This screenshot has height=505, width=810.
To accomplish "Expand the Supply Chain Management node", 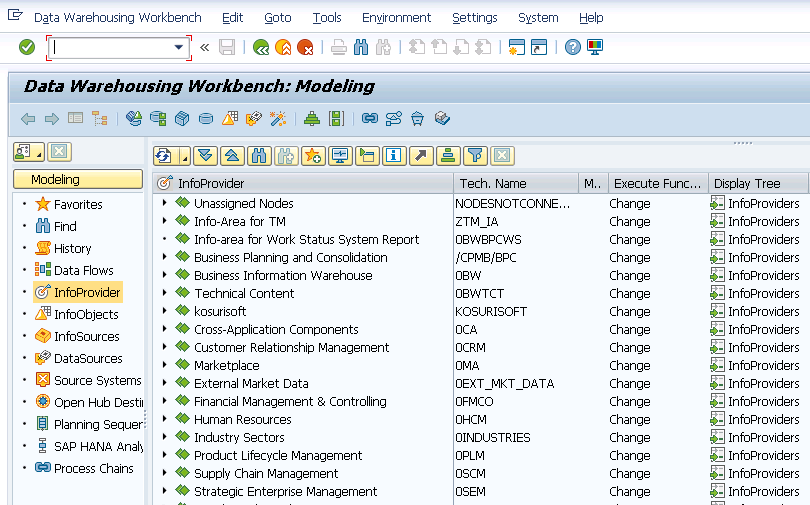I will point(165,473).
